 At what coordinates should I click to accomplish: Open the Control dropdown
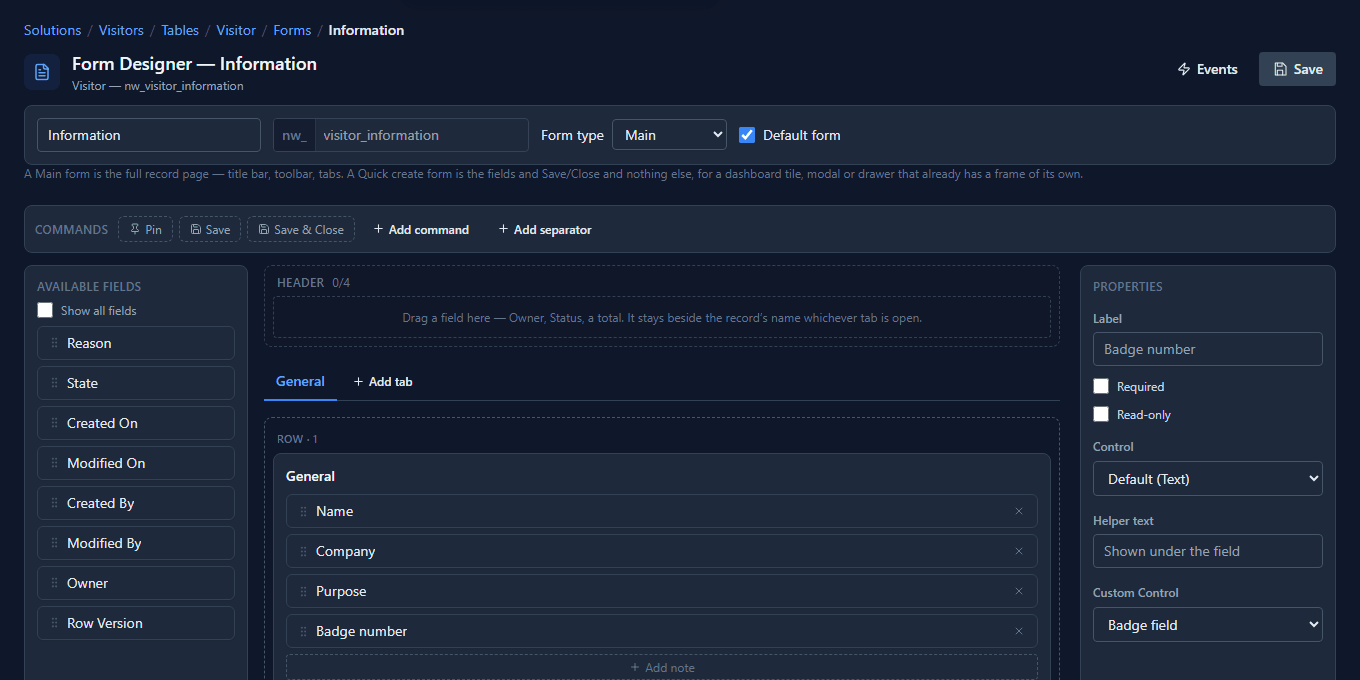pos(1208,479)
